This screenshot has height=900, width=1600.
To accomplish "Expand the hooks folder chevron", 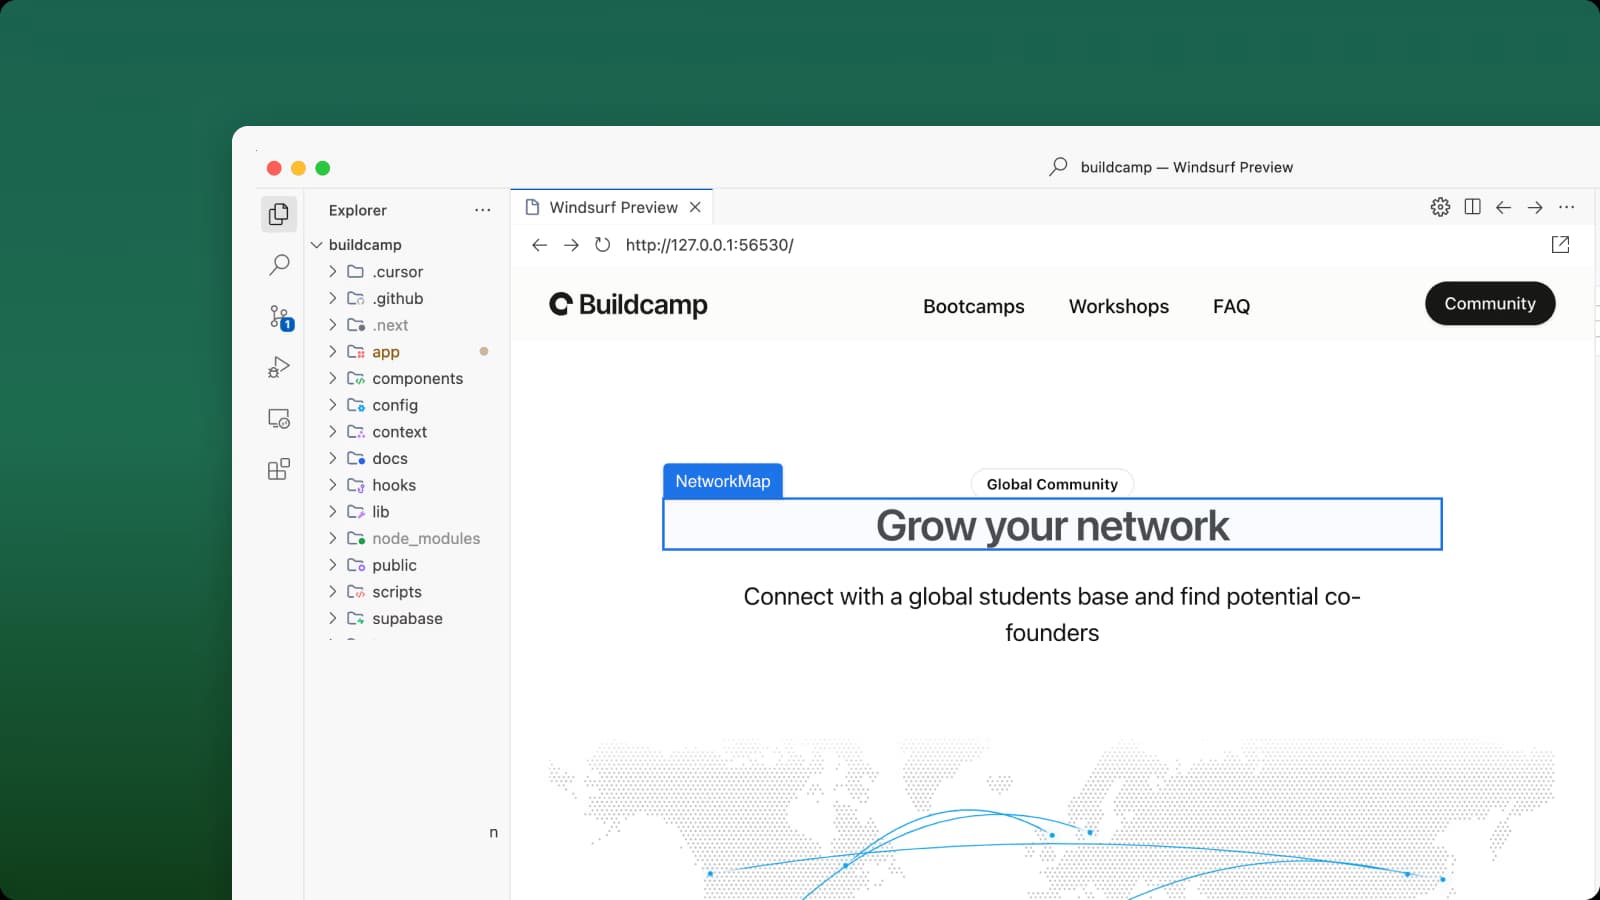I will click(x=333, y=485).
